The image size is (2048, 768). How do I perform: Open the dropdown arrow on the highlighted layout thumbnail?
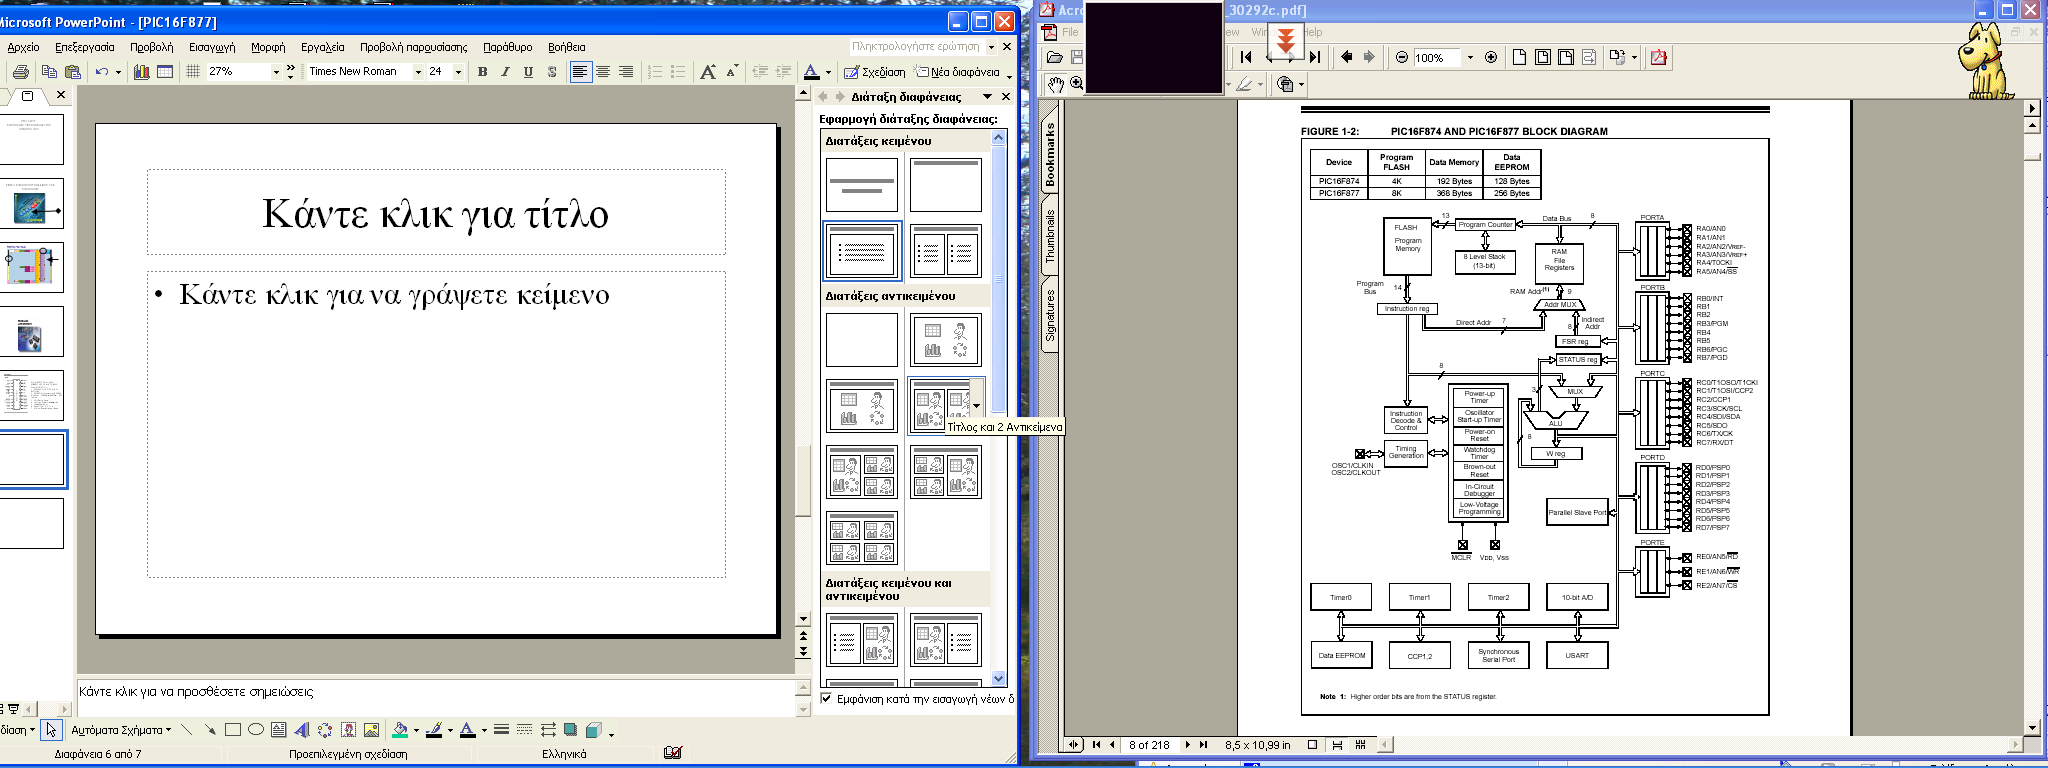tap(976, 406)
